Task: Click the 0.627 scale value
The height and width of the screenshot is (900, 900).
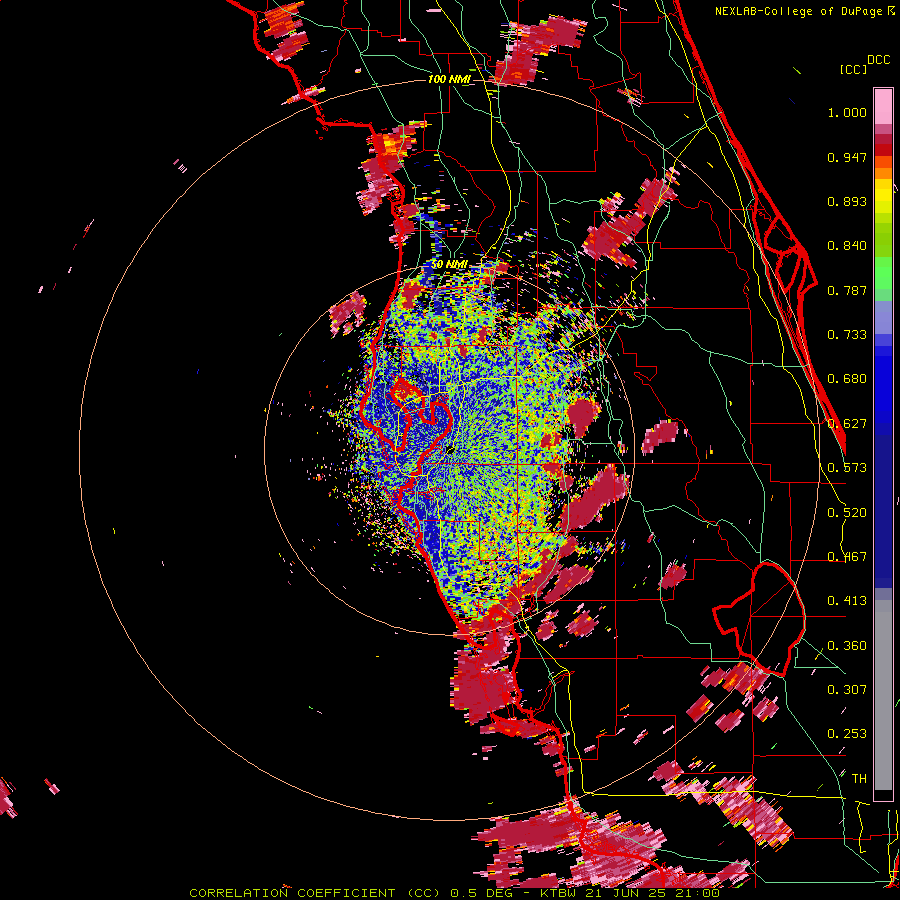Action: pos(847,424)
